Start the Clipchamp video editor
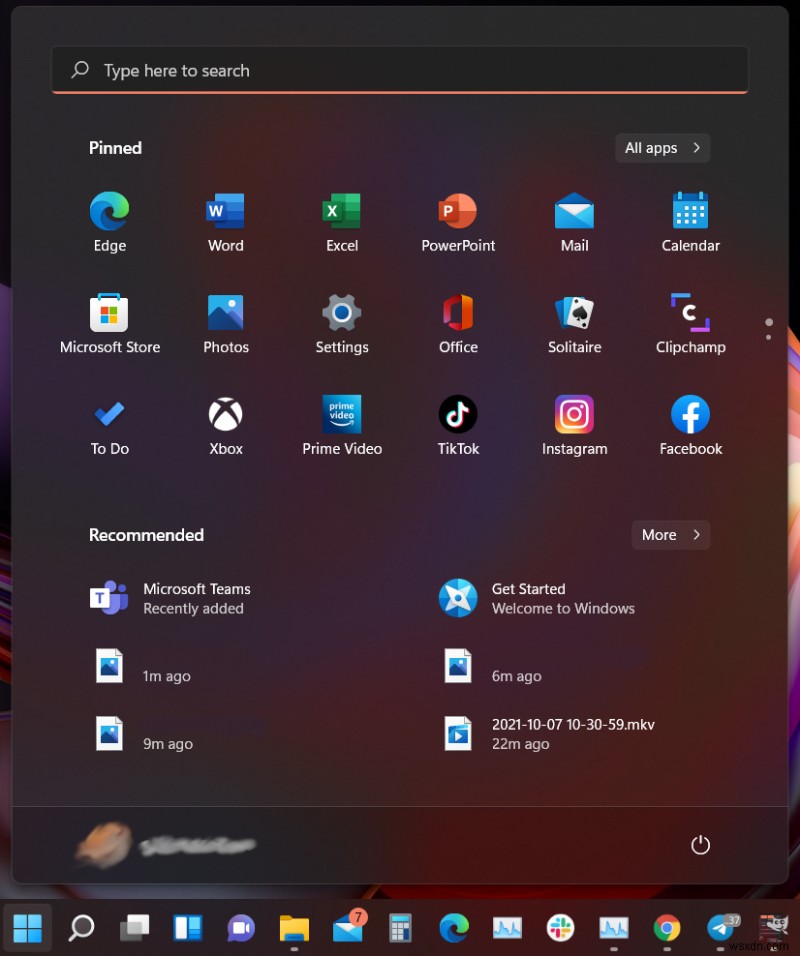The image size is (800, 956). 690,322
